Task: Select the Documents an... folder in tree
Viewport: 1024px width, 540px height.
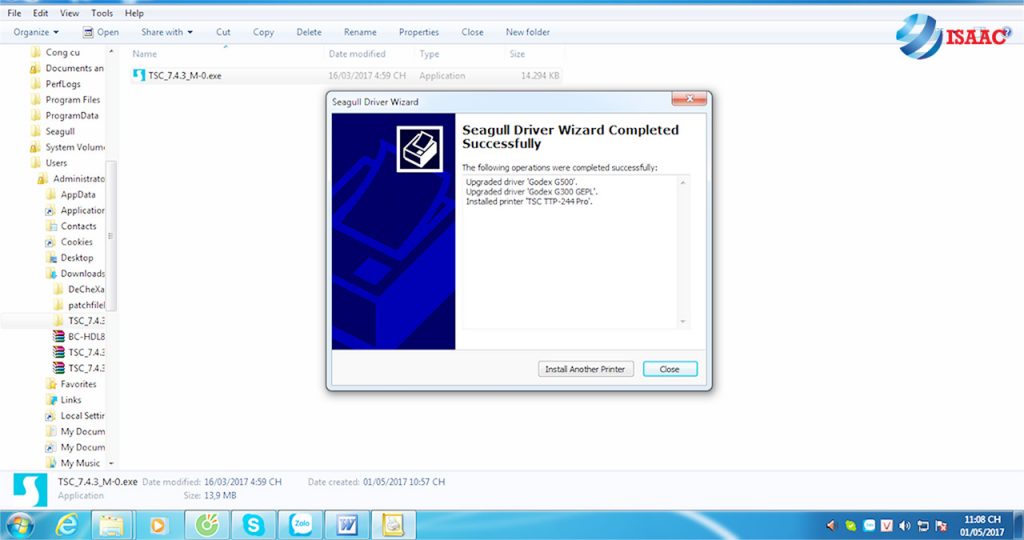Action: click(74, 68)
